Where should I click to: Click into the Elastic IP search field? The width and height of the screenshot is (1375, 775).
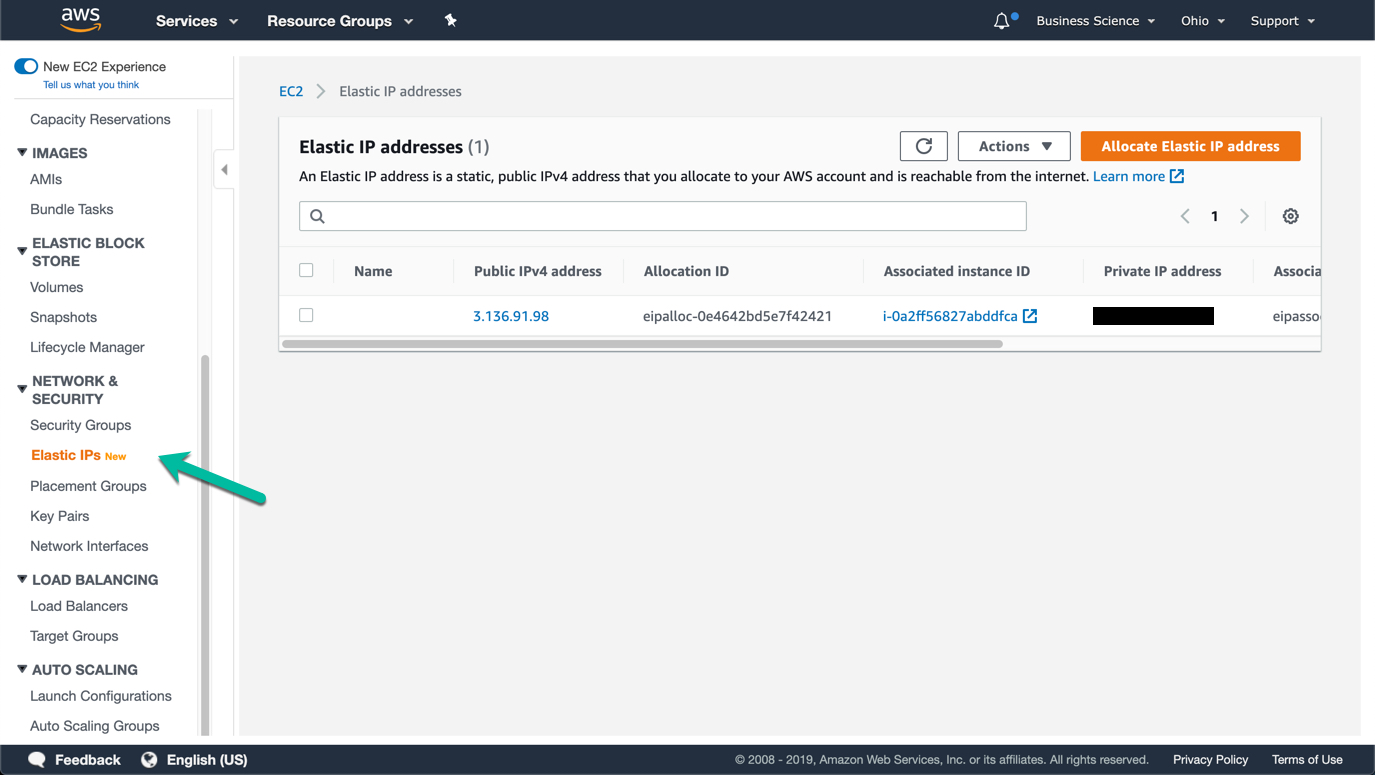[x=663, y=216]
